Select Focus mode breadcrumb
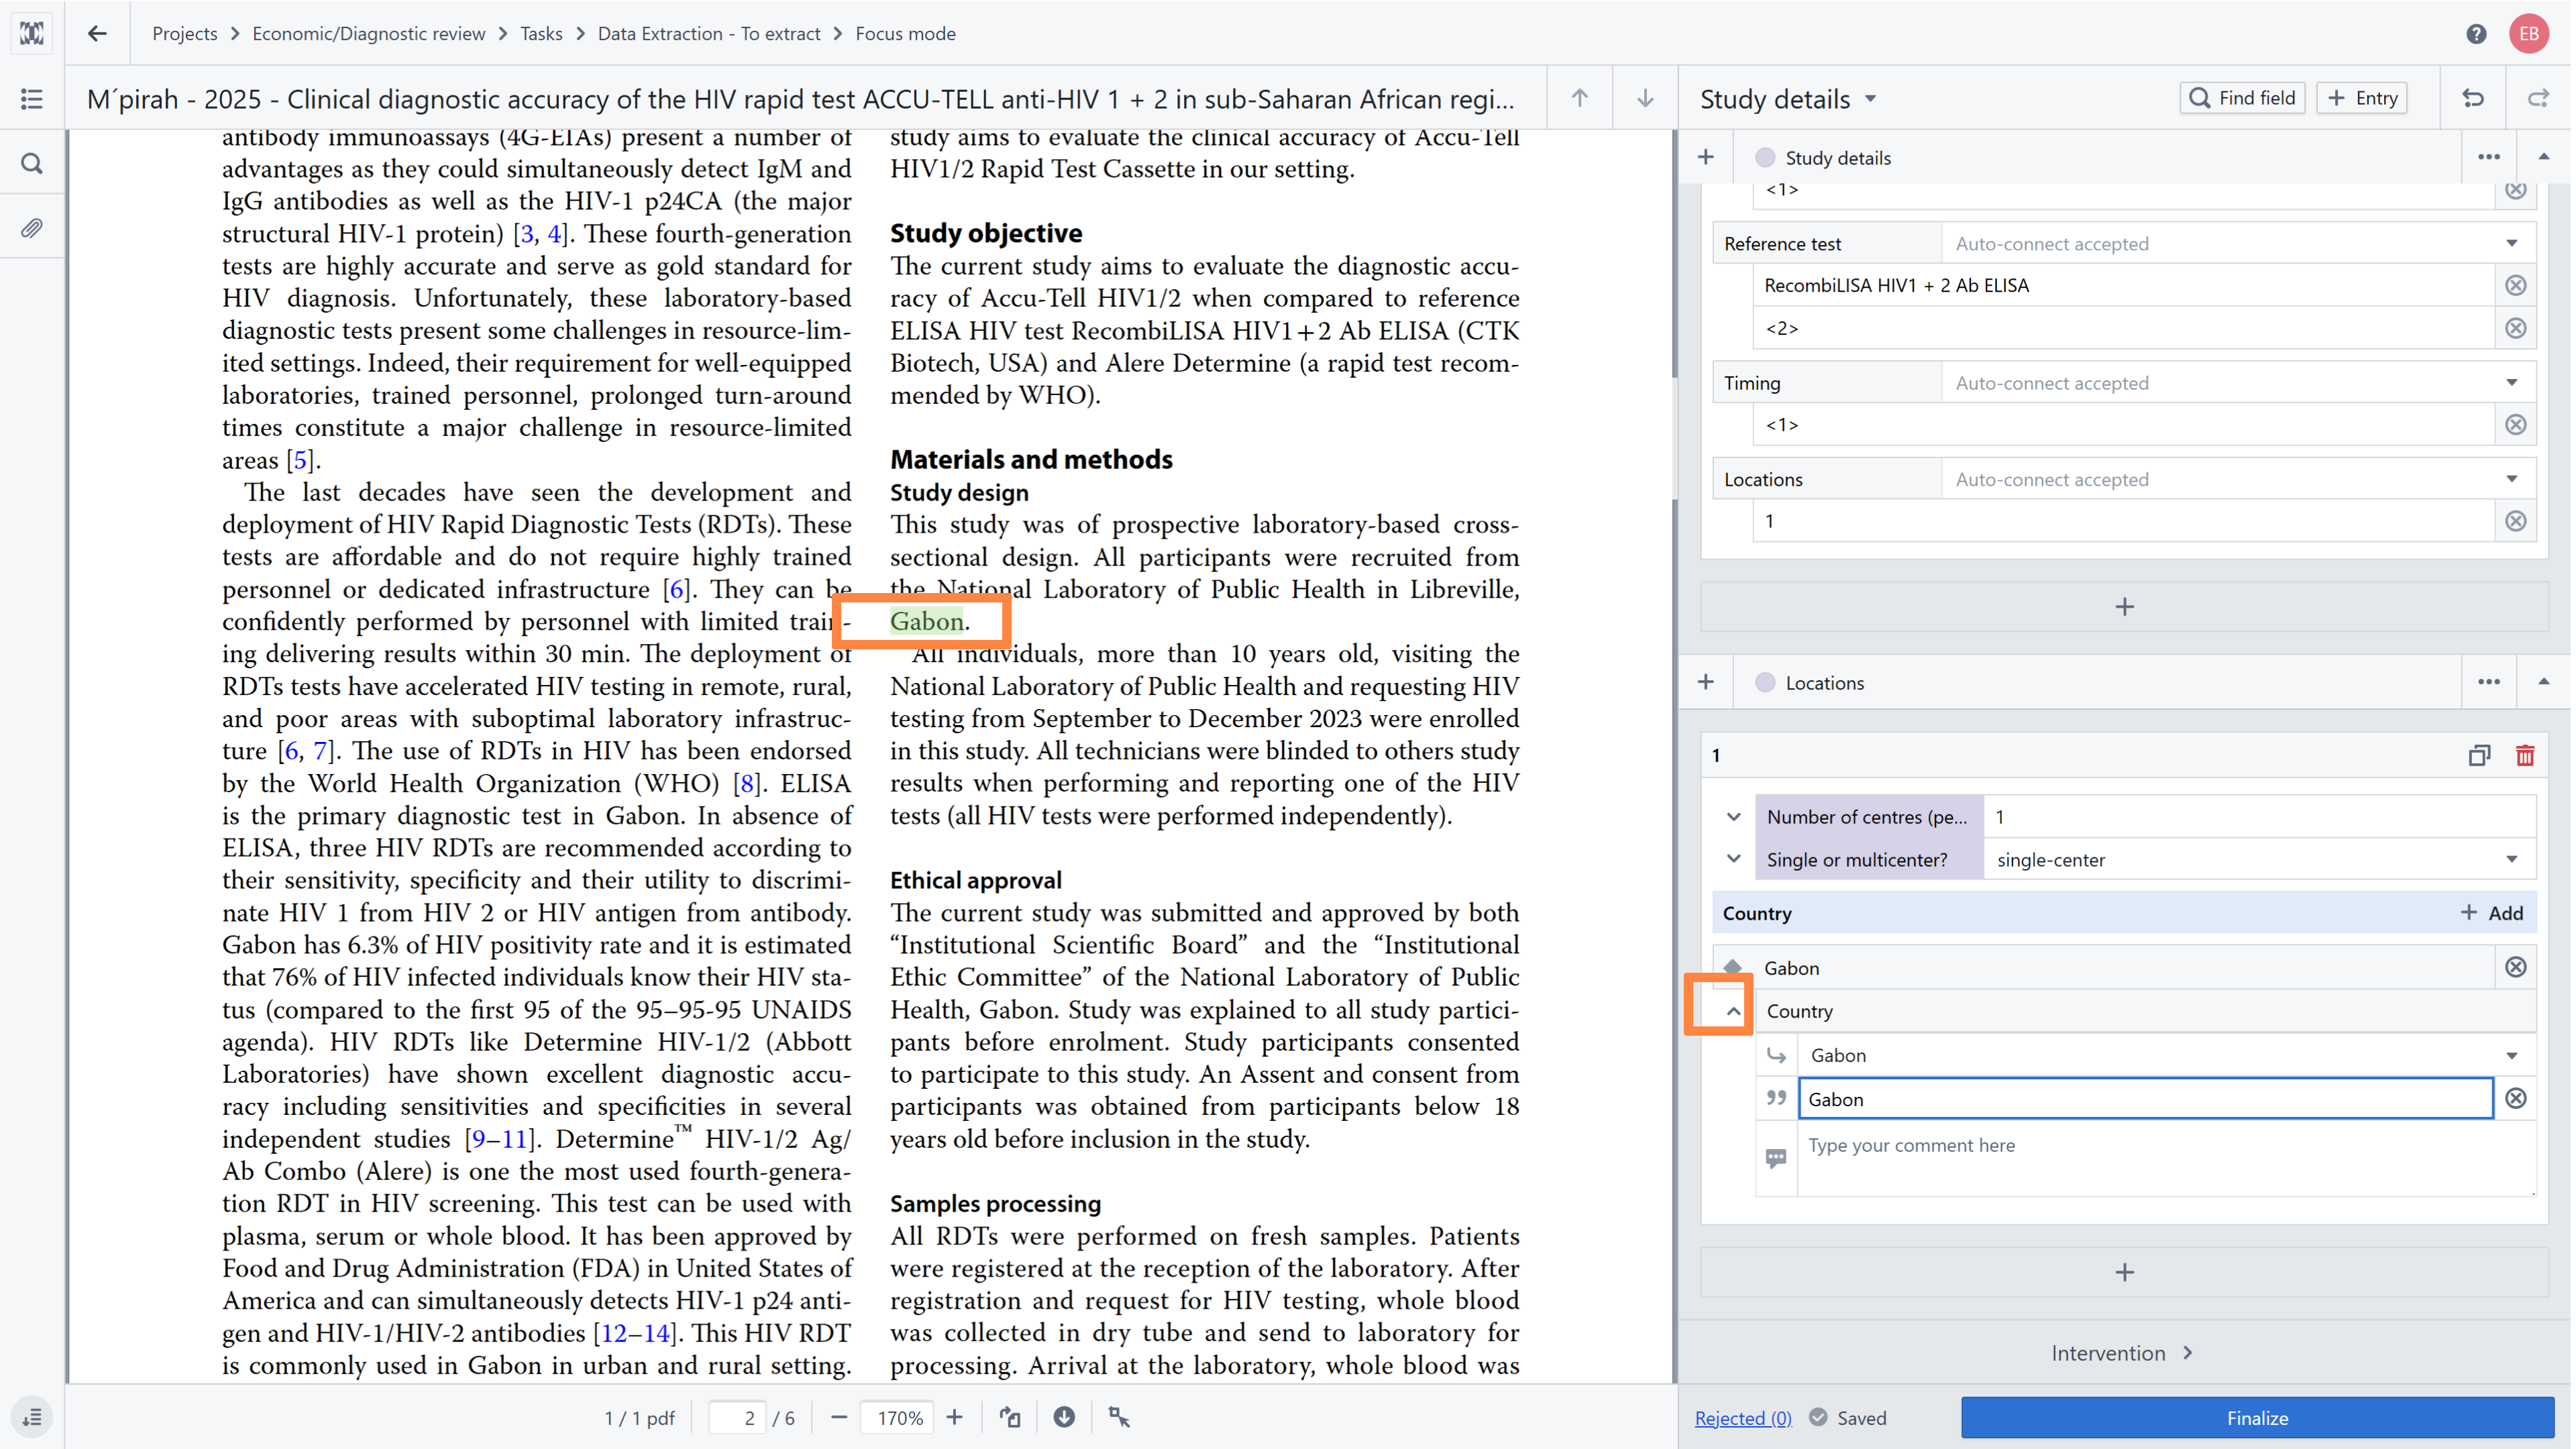Screen dimensions: 2576x1449 (x=905, y=33)
